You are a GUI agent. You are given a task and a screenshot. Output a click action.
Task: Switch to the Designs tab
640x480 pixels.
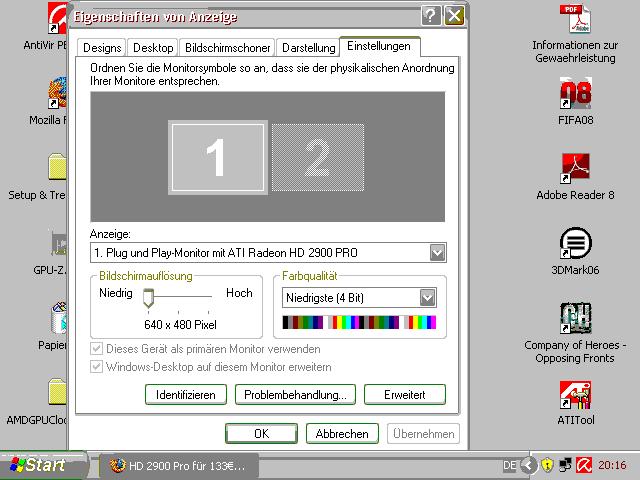[x=102, y=48]
